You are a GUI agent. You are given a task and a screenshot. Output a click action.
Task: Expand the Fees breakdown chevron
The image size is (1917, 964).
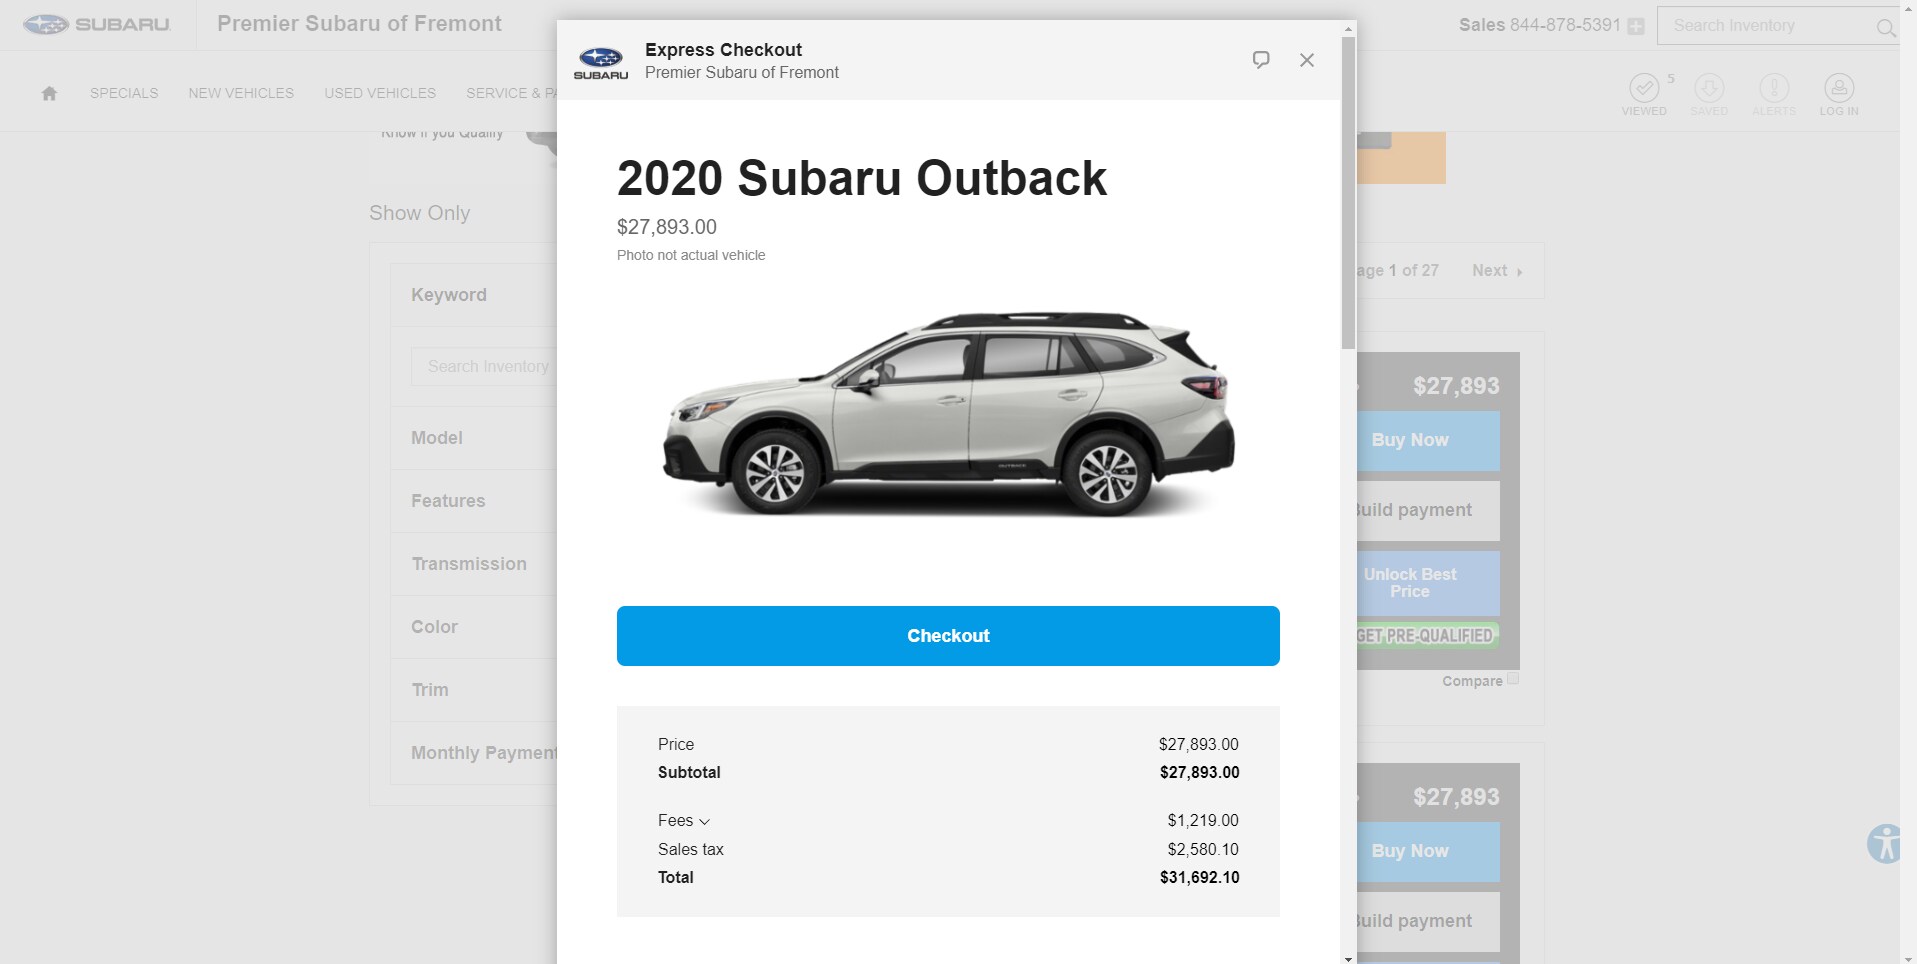click(x=704, y=822)
